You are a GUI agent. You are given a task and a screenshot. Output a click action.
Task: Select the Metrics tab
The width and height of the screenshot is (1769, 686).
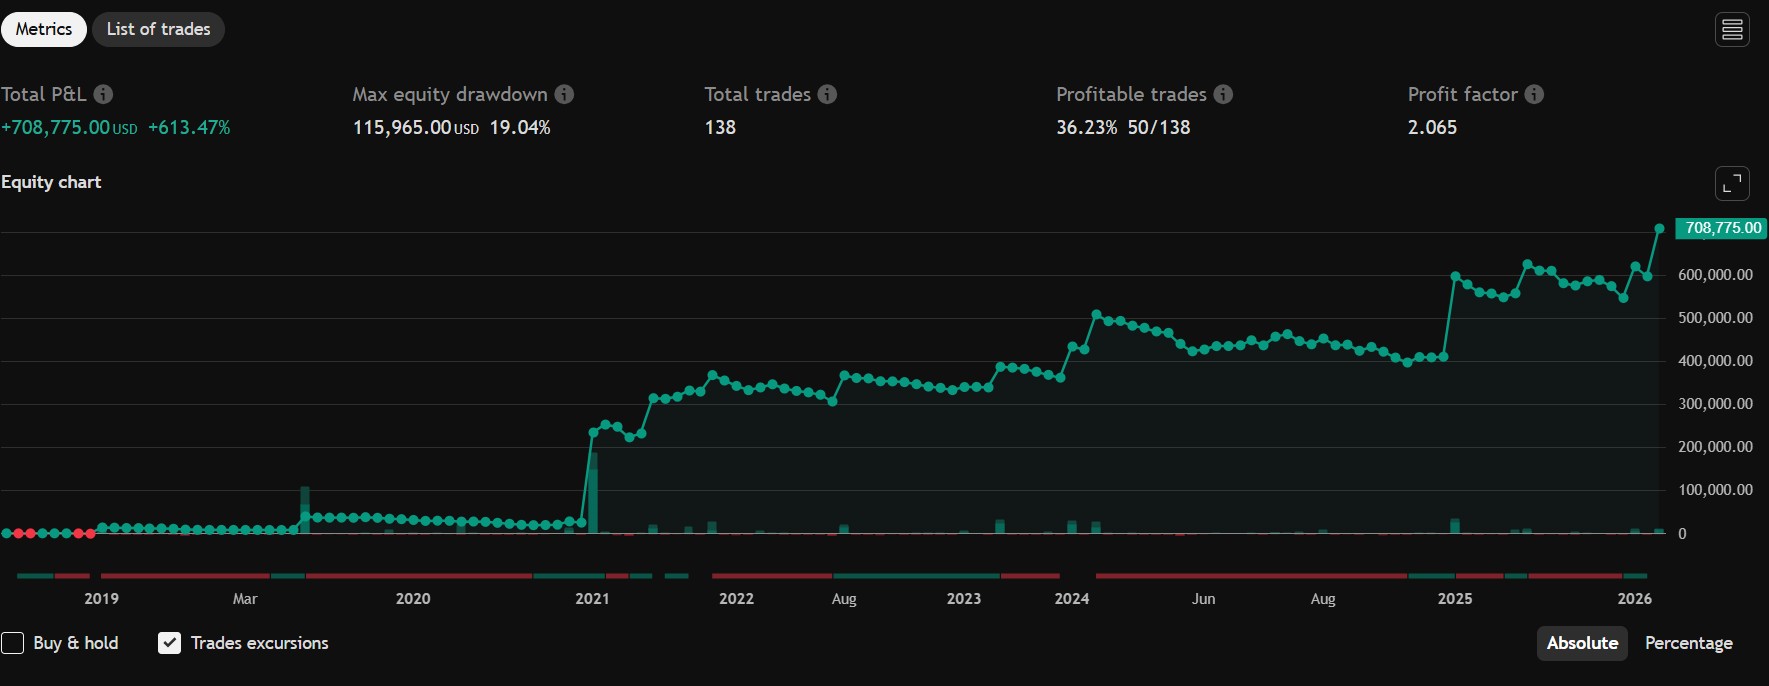tap(44, 29)
